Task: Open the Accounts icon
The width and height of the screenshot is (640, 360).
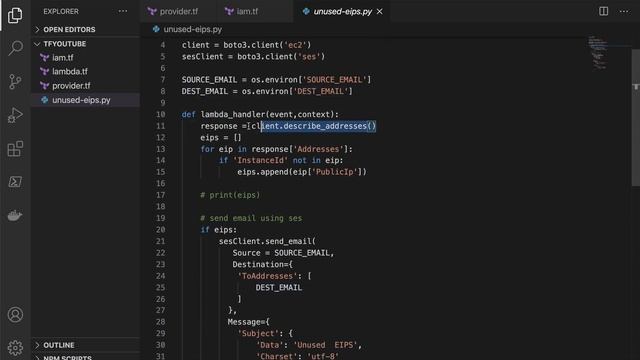Action: pos(15,315)
